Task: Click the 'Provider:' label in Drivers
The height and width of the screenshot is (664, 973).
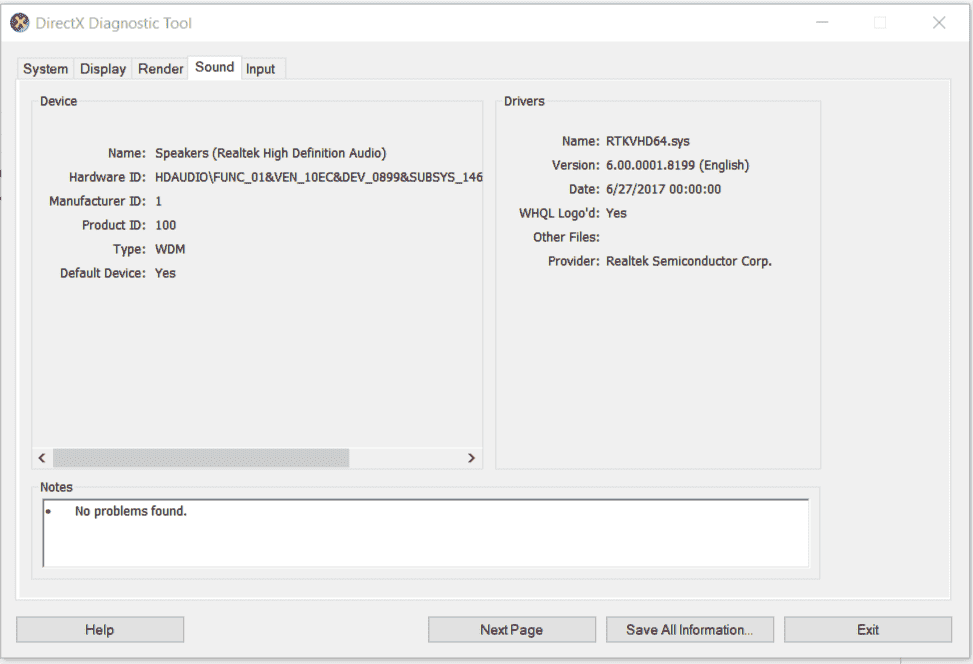Action: [x=574, y=261]
